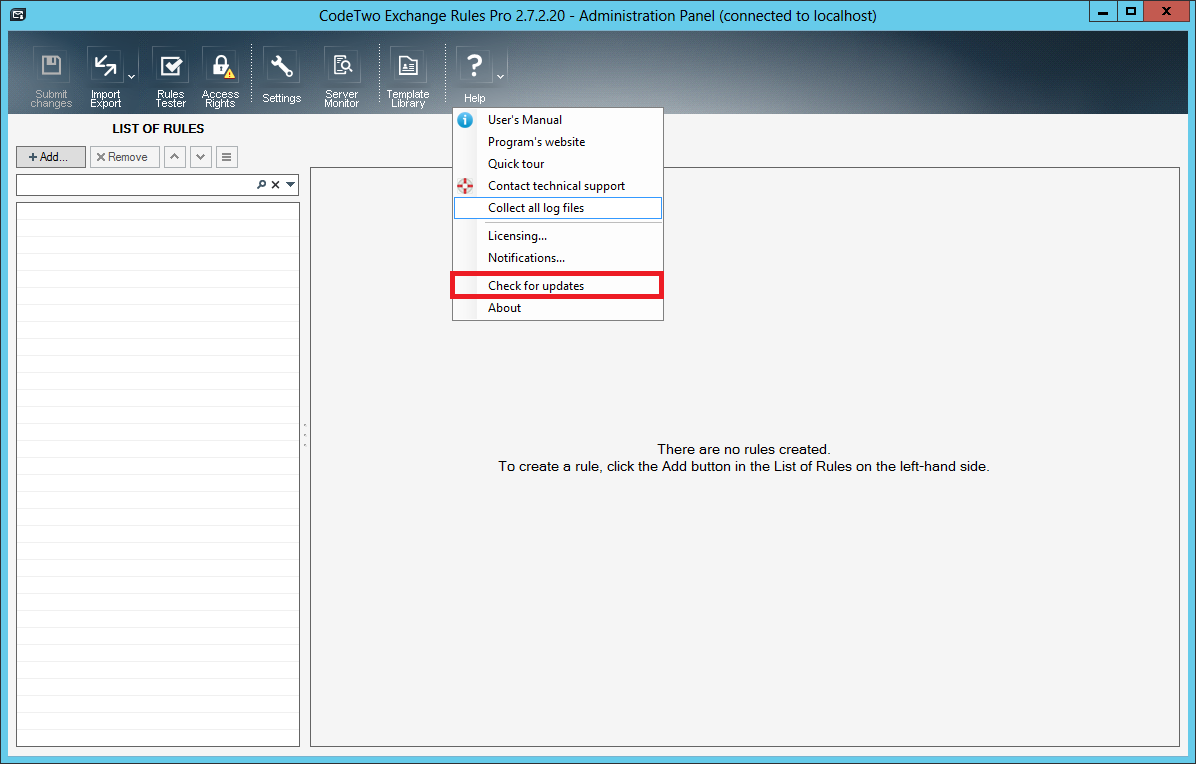Screen dimensions: 1196x764
Task: Choose Collect all log files
Action: click(x=535, y=207)
